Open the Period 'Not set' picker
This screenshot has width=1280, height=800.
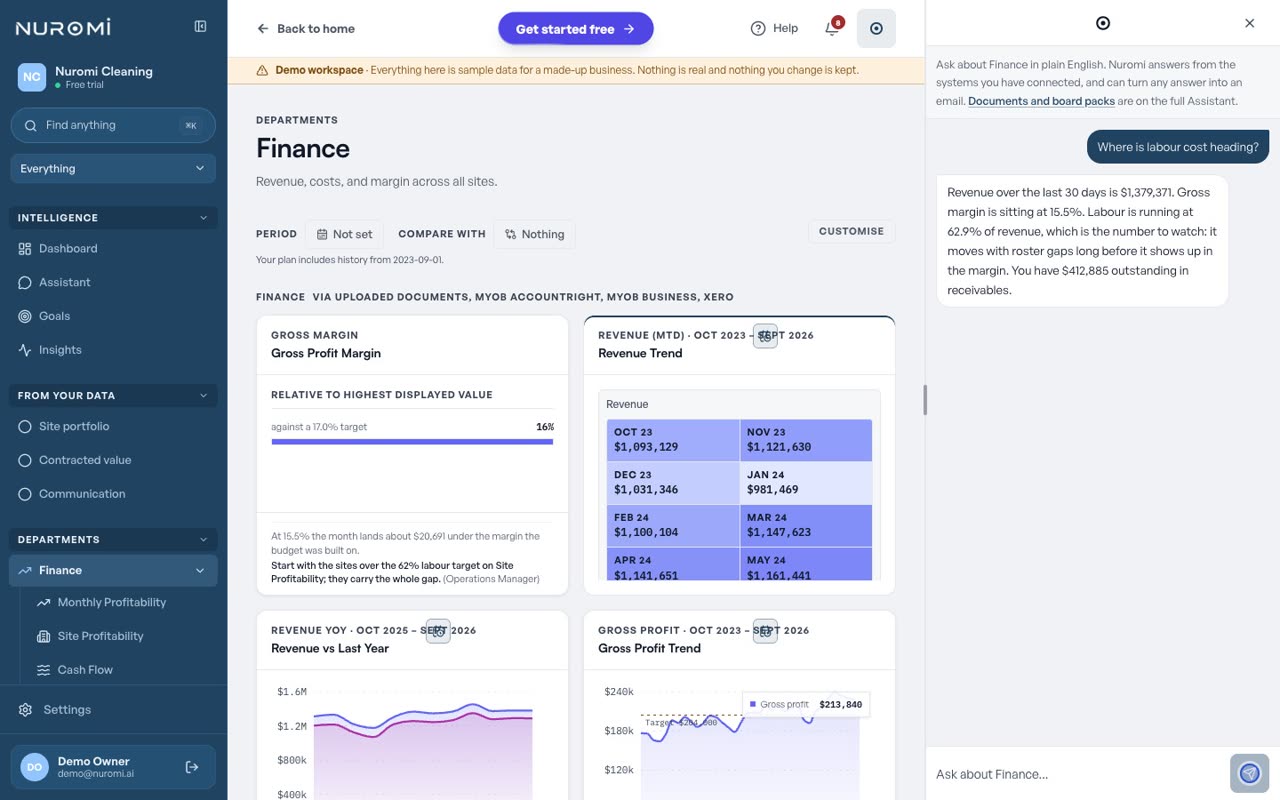coord(344,234)
